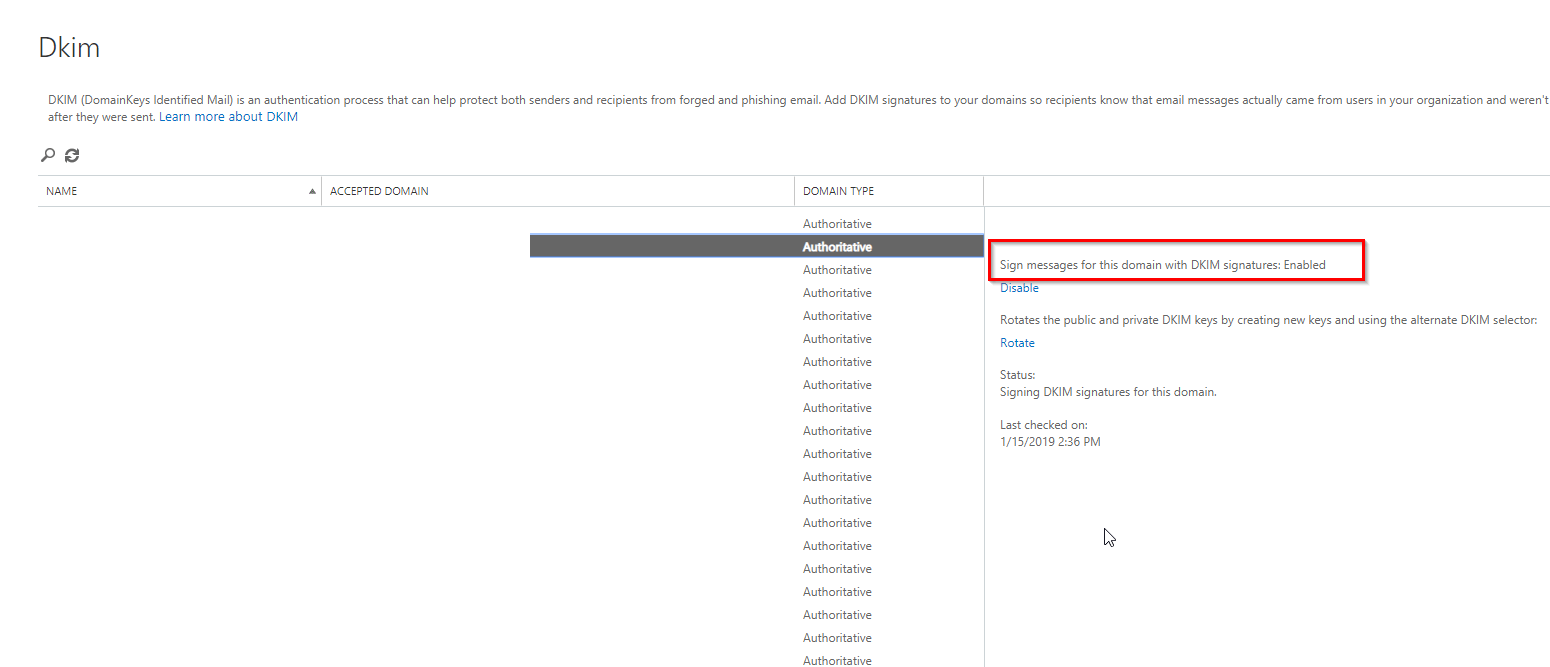Click the Signing DKIM signatures status message
Viewport: 1550px width, 667px height.
click(1107, 392)
